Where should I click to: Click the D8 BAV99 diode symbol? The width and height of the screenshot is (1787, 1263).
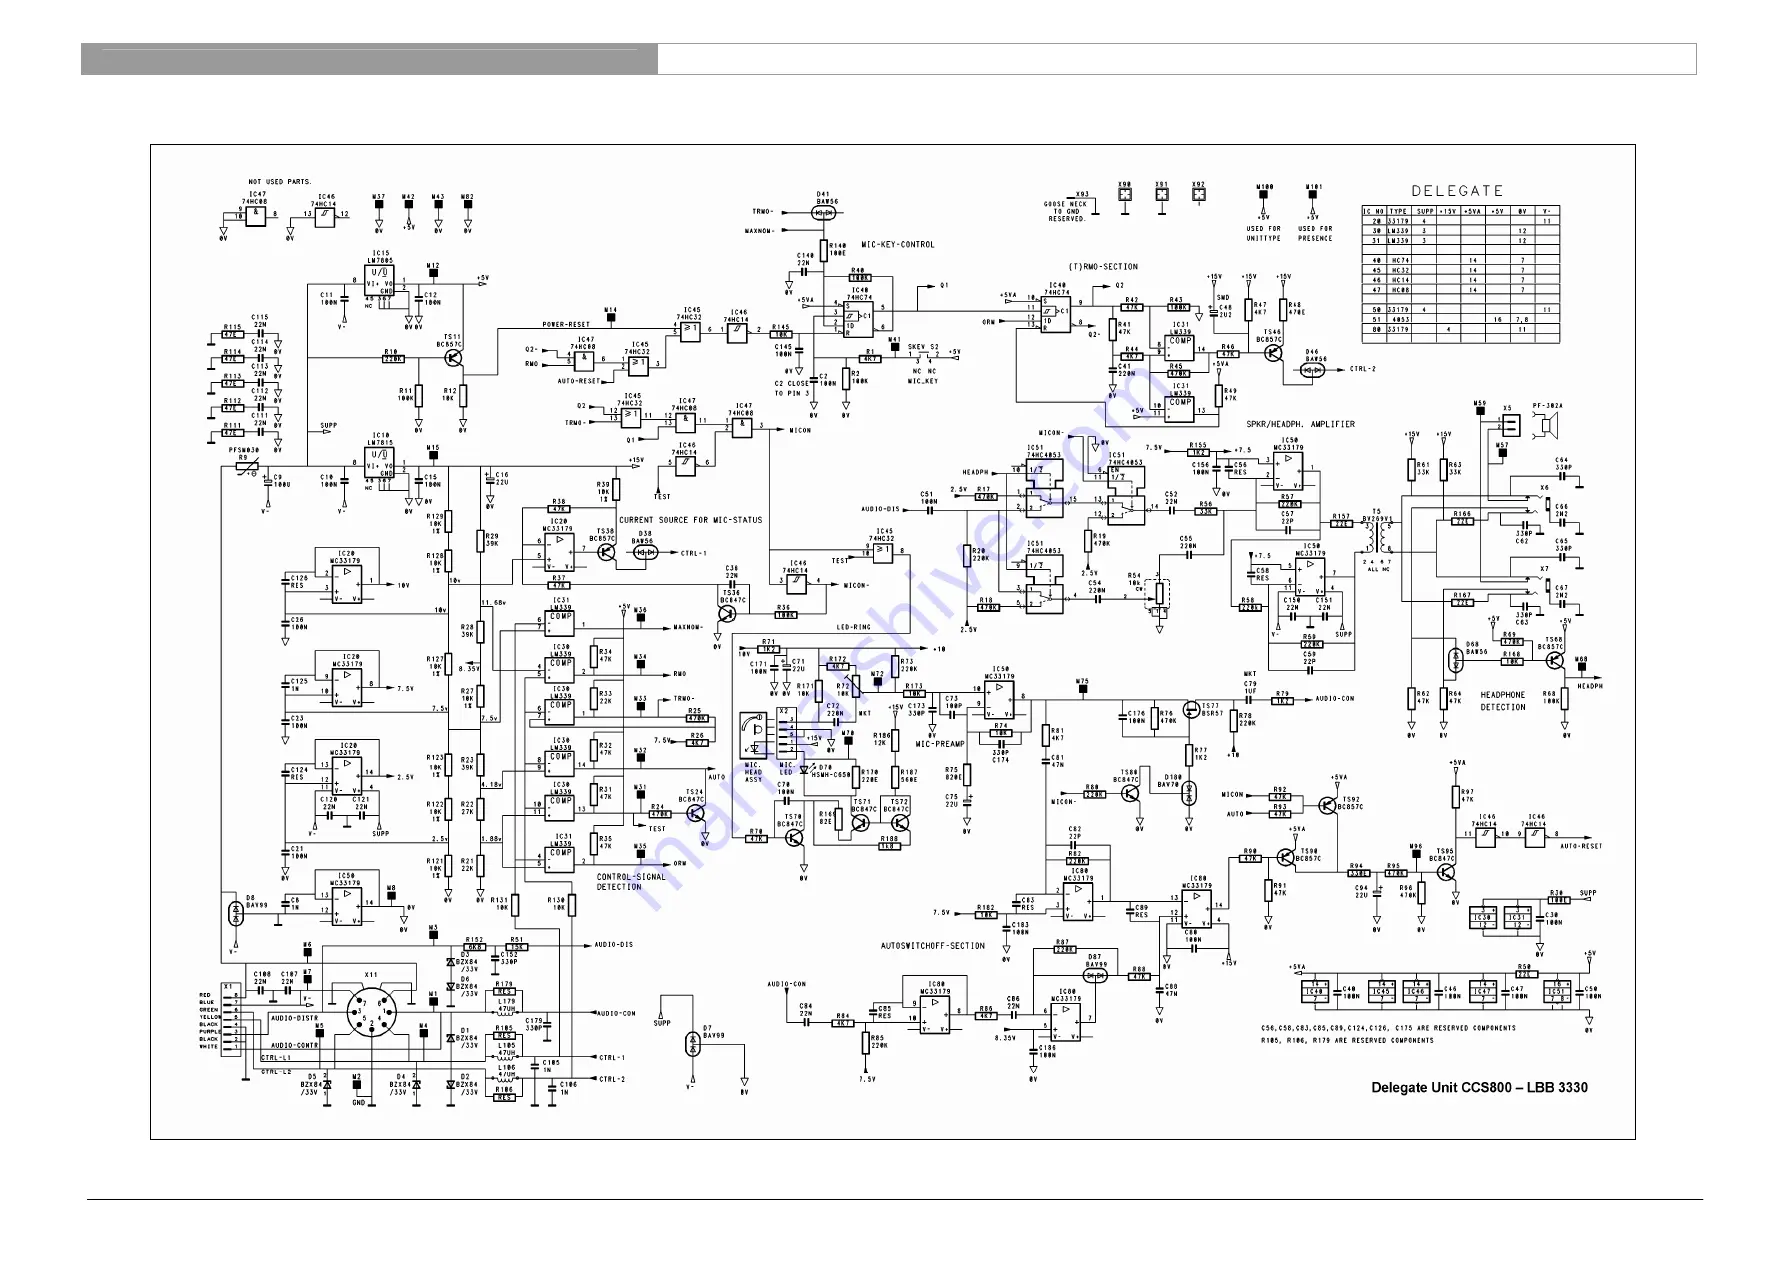(235, 913)
